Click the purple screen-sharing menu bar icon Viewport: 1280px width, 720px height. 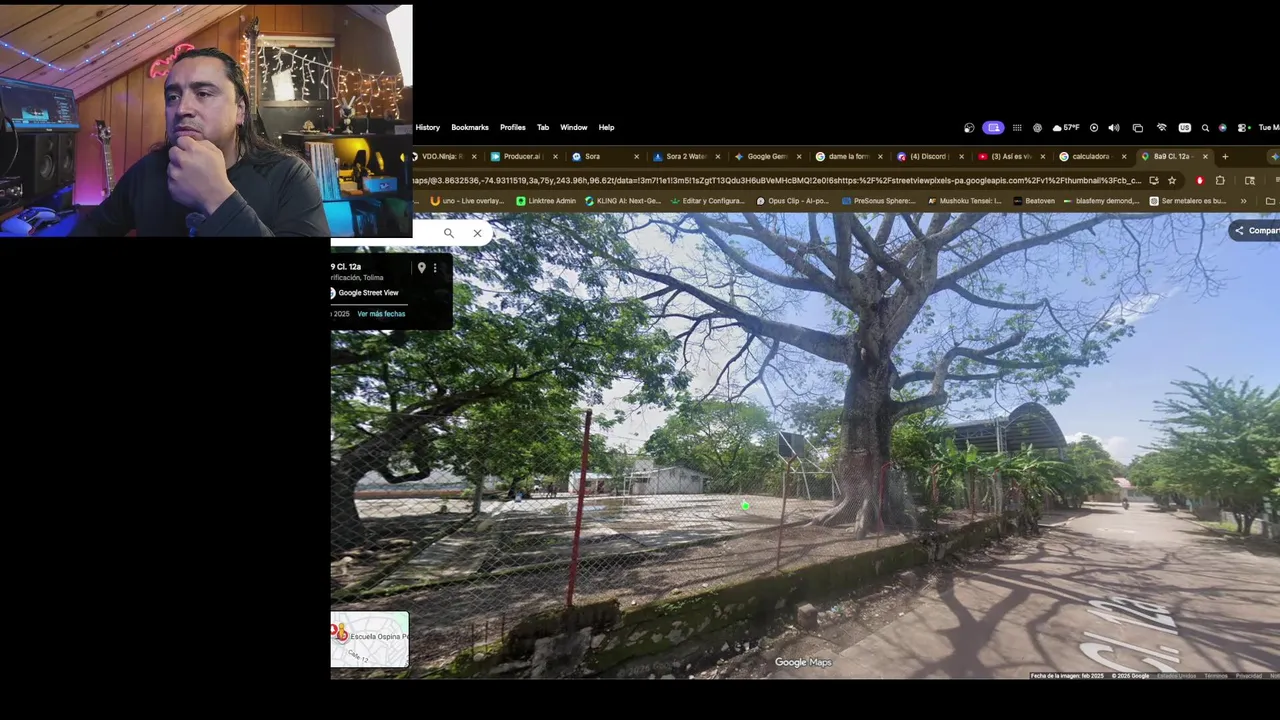click(x=993, y=128)
